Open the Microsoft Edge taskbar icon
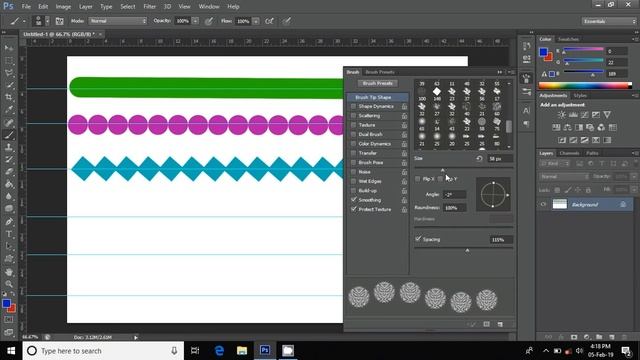The image size is (640, 360). click(x=219, y=351)
